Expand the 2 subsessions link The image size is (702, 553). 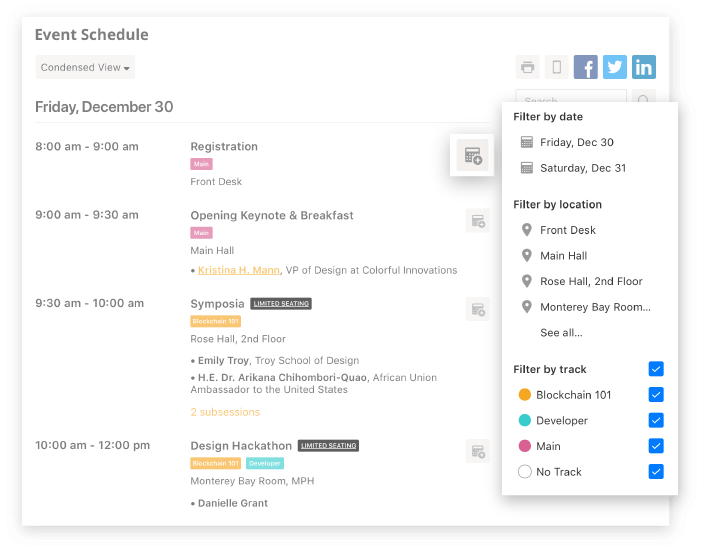pos(225,412)
